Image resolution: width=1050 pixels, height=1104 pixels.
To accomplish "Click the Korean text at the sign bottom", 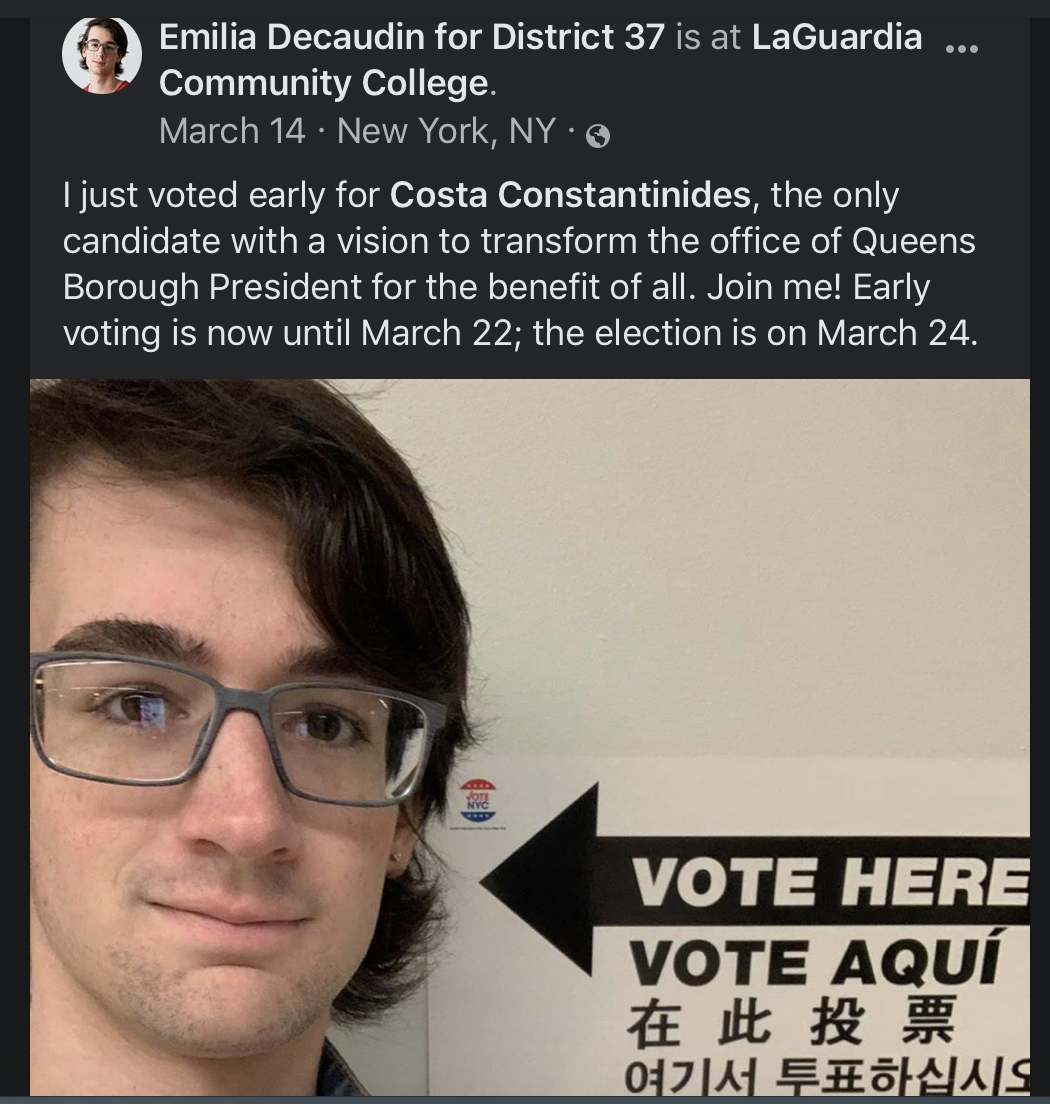I will coord(826,1076).
